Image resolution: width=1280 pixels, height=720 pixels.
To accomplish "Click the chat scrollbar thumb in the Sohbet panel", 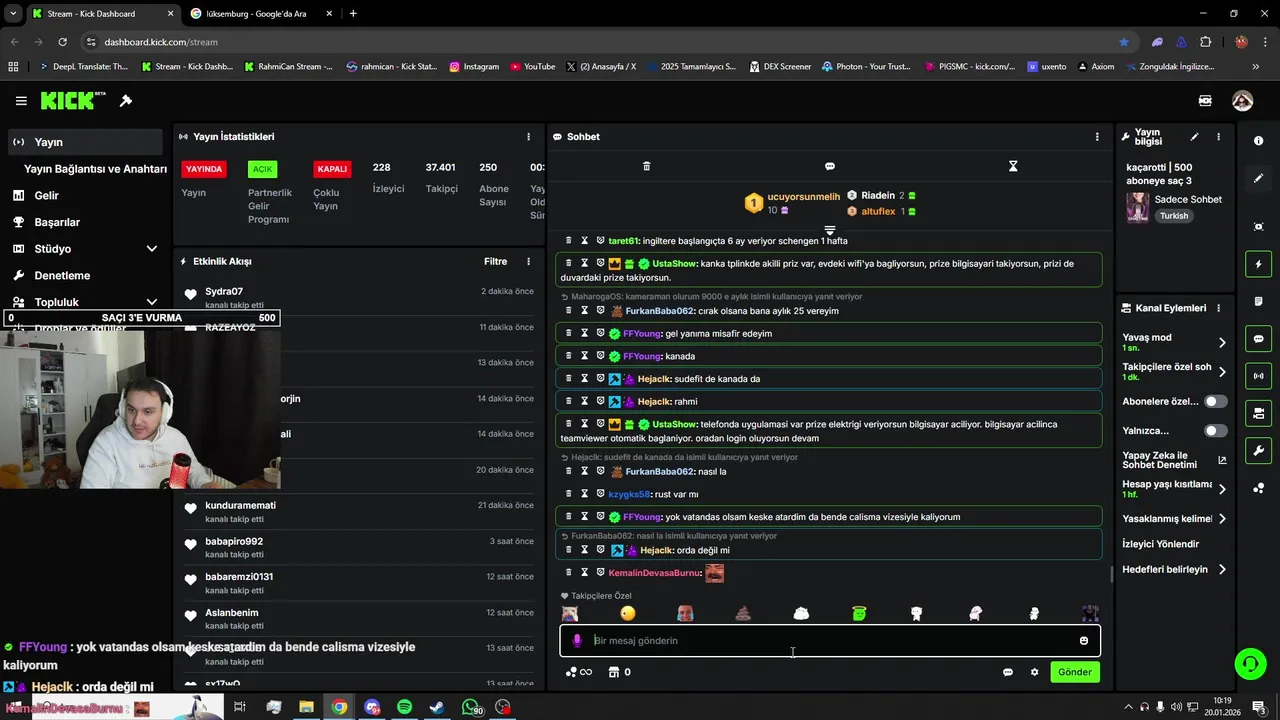I will click(1112, 574).
